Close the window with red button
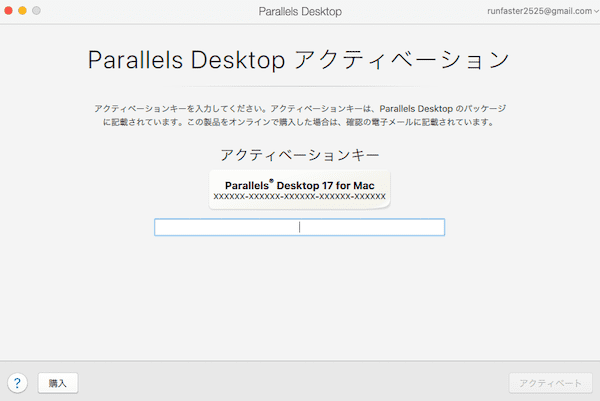Screen dimensions: 600x401 8,11
